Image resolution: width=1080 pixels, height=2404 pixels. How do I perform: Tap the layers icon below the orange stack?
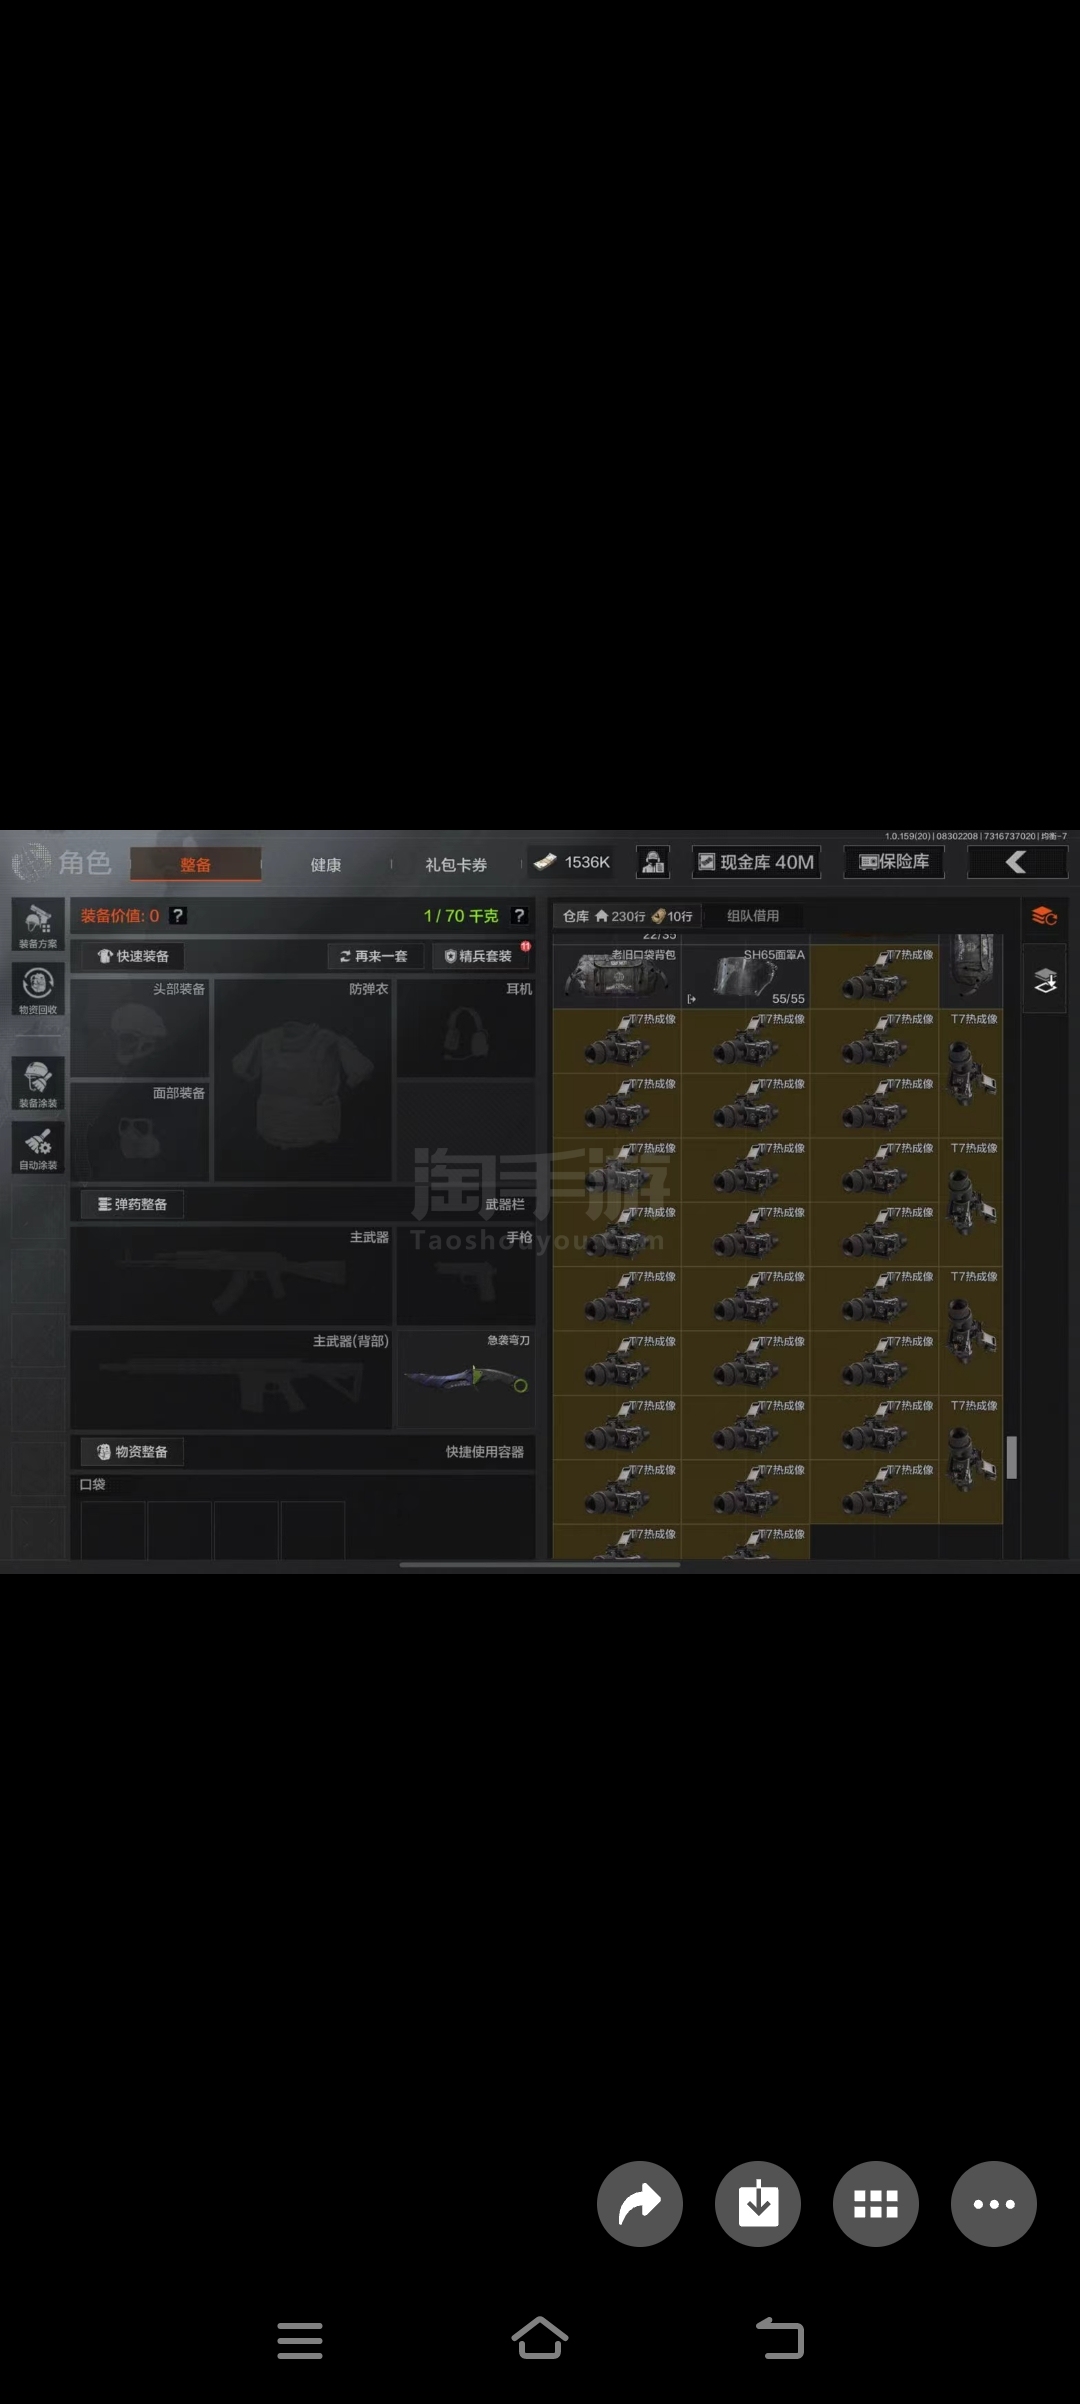click(x=1045, y=981)
